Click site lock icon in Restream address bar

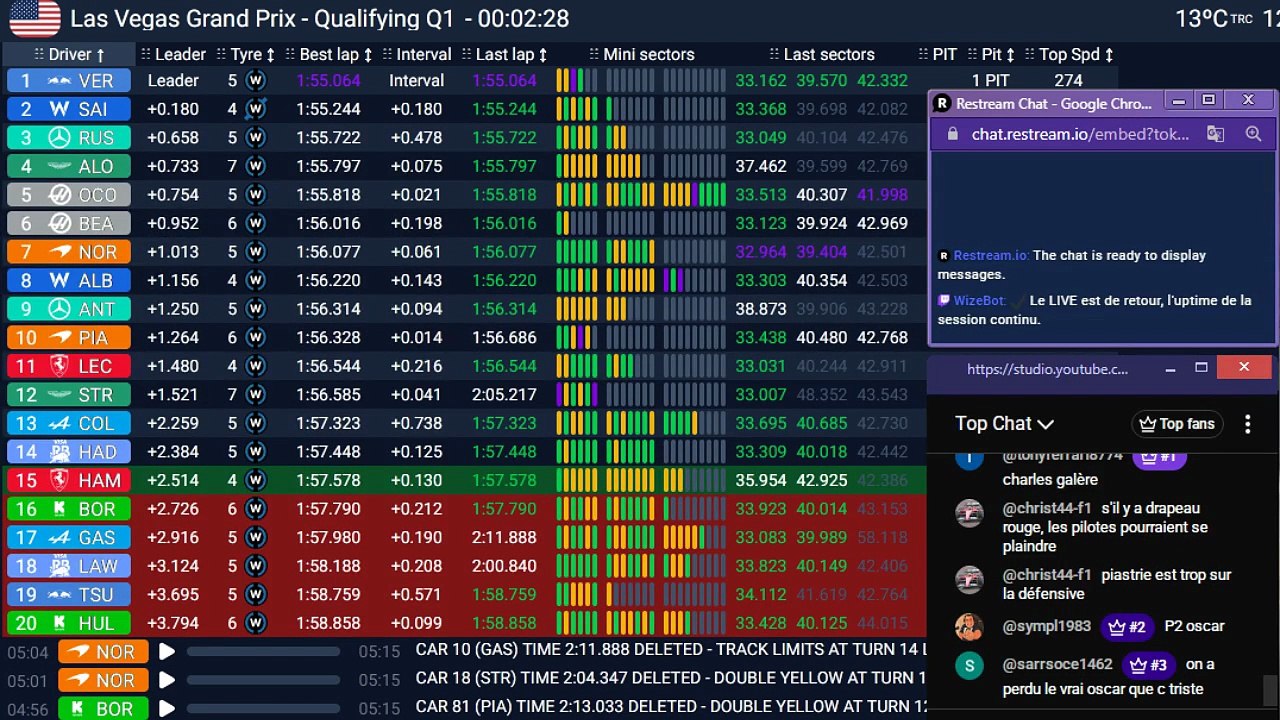(x=951, y=134)
